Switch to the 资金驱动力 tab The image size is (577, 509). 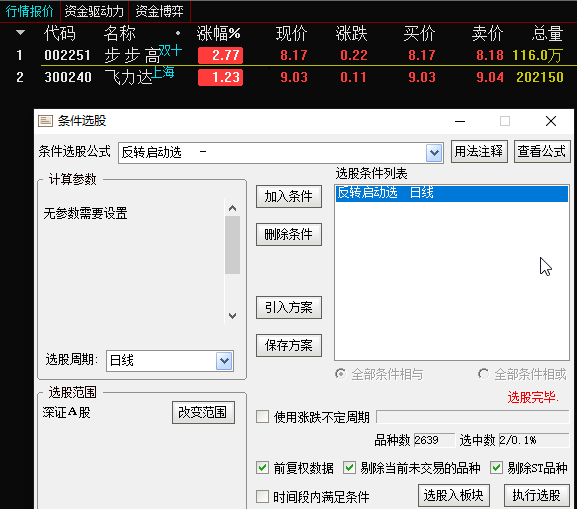coord(94,11)
